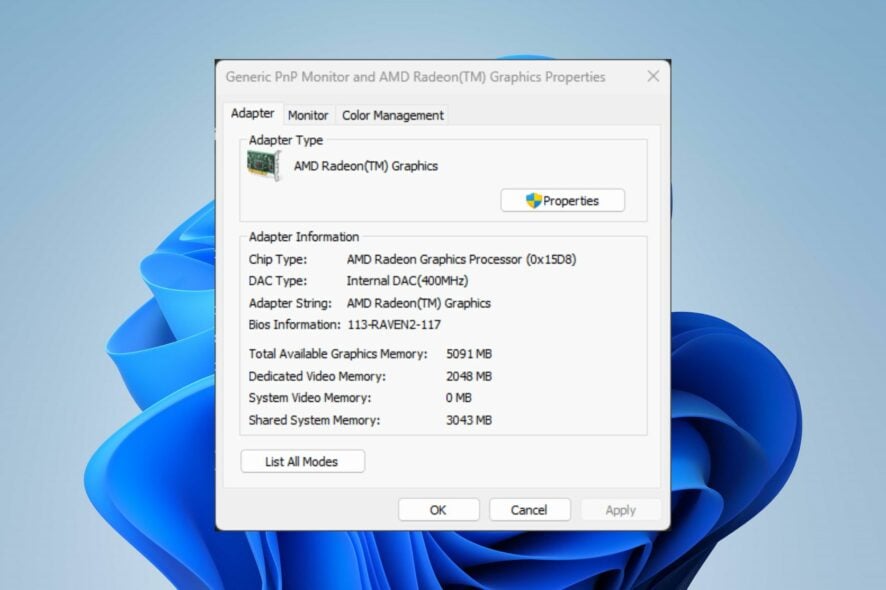This screenshot has height=590, width=886.
Task: Click the Adapter String value 'AMD Radeon(TM) Graphics'
Action: (419, 303)
